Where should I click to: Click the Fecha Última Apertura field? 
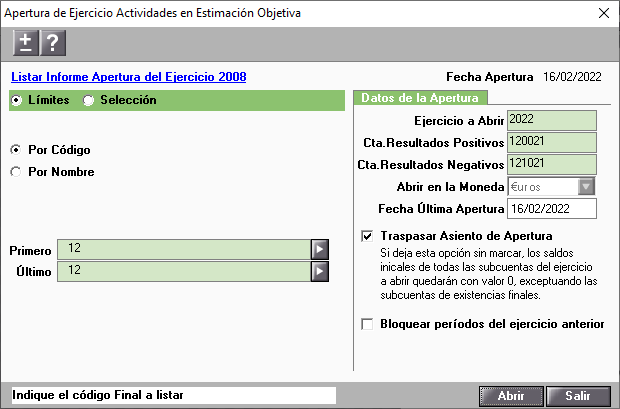pos(552,208)
